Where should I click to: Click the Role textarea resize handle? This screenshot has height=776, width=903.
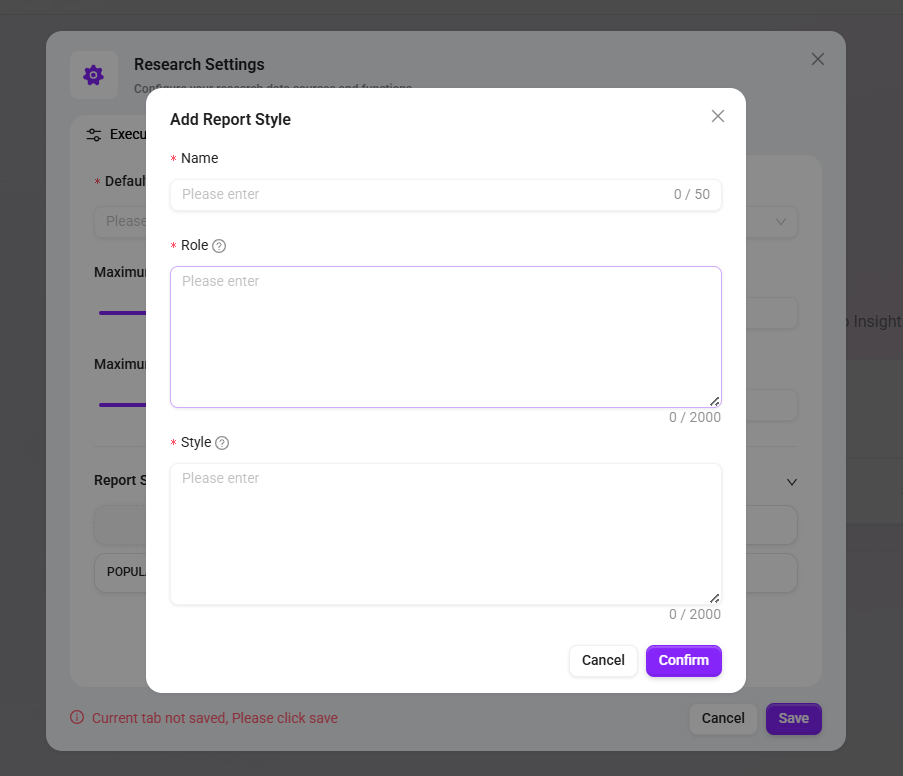pos(715,401)
